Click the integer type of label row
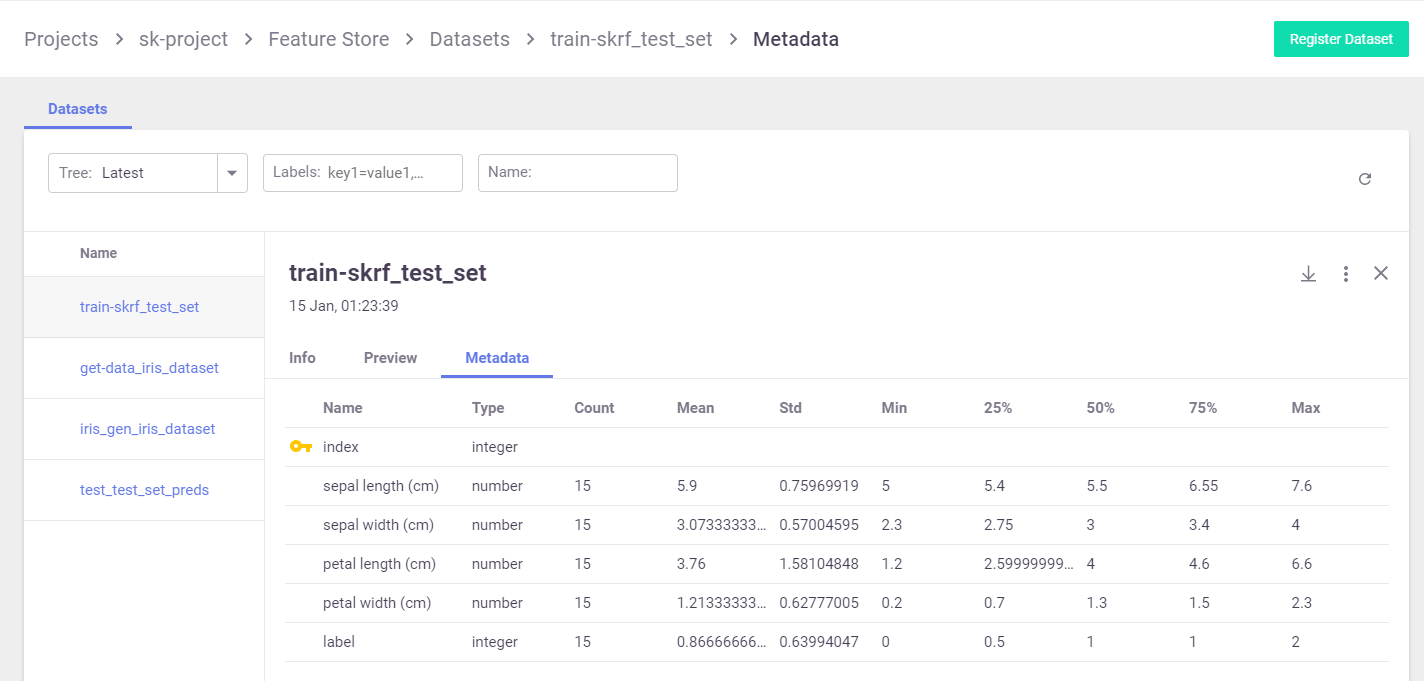 [x=495, y=642]
